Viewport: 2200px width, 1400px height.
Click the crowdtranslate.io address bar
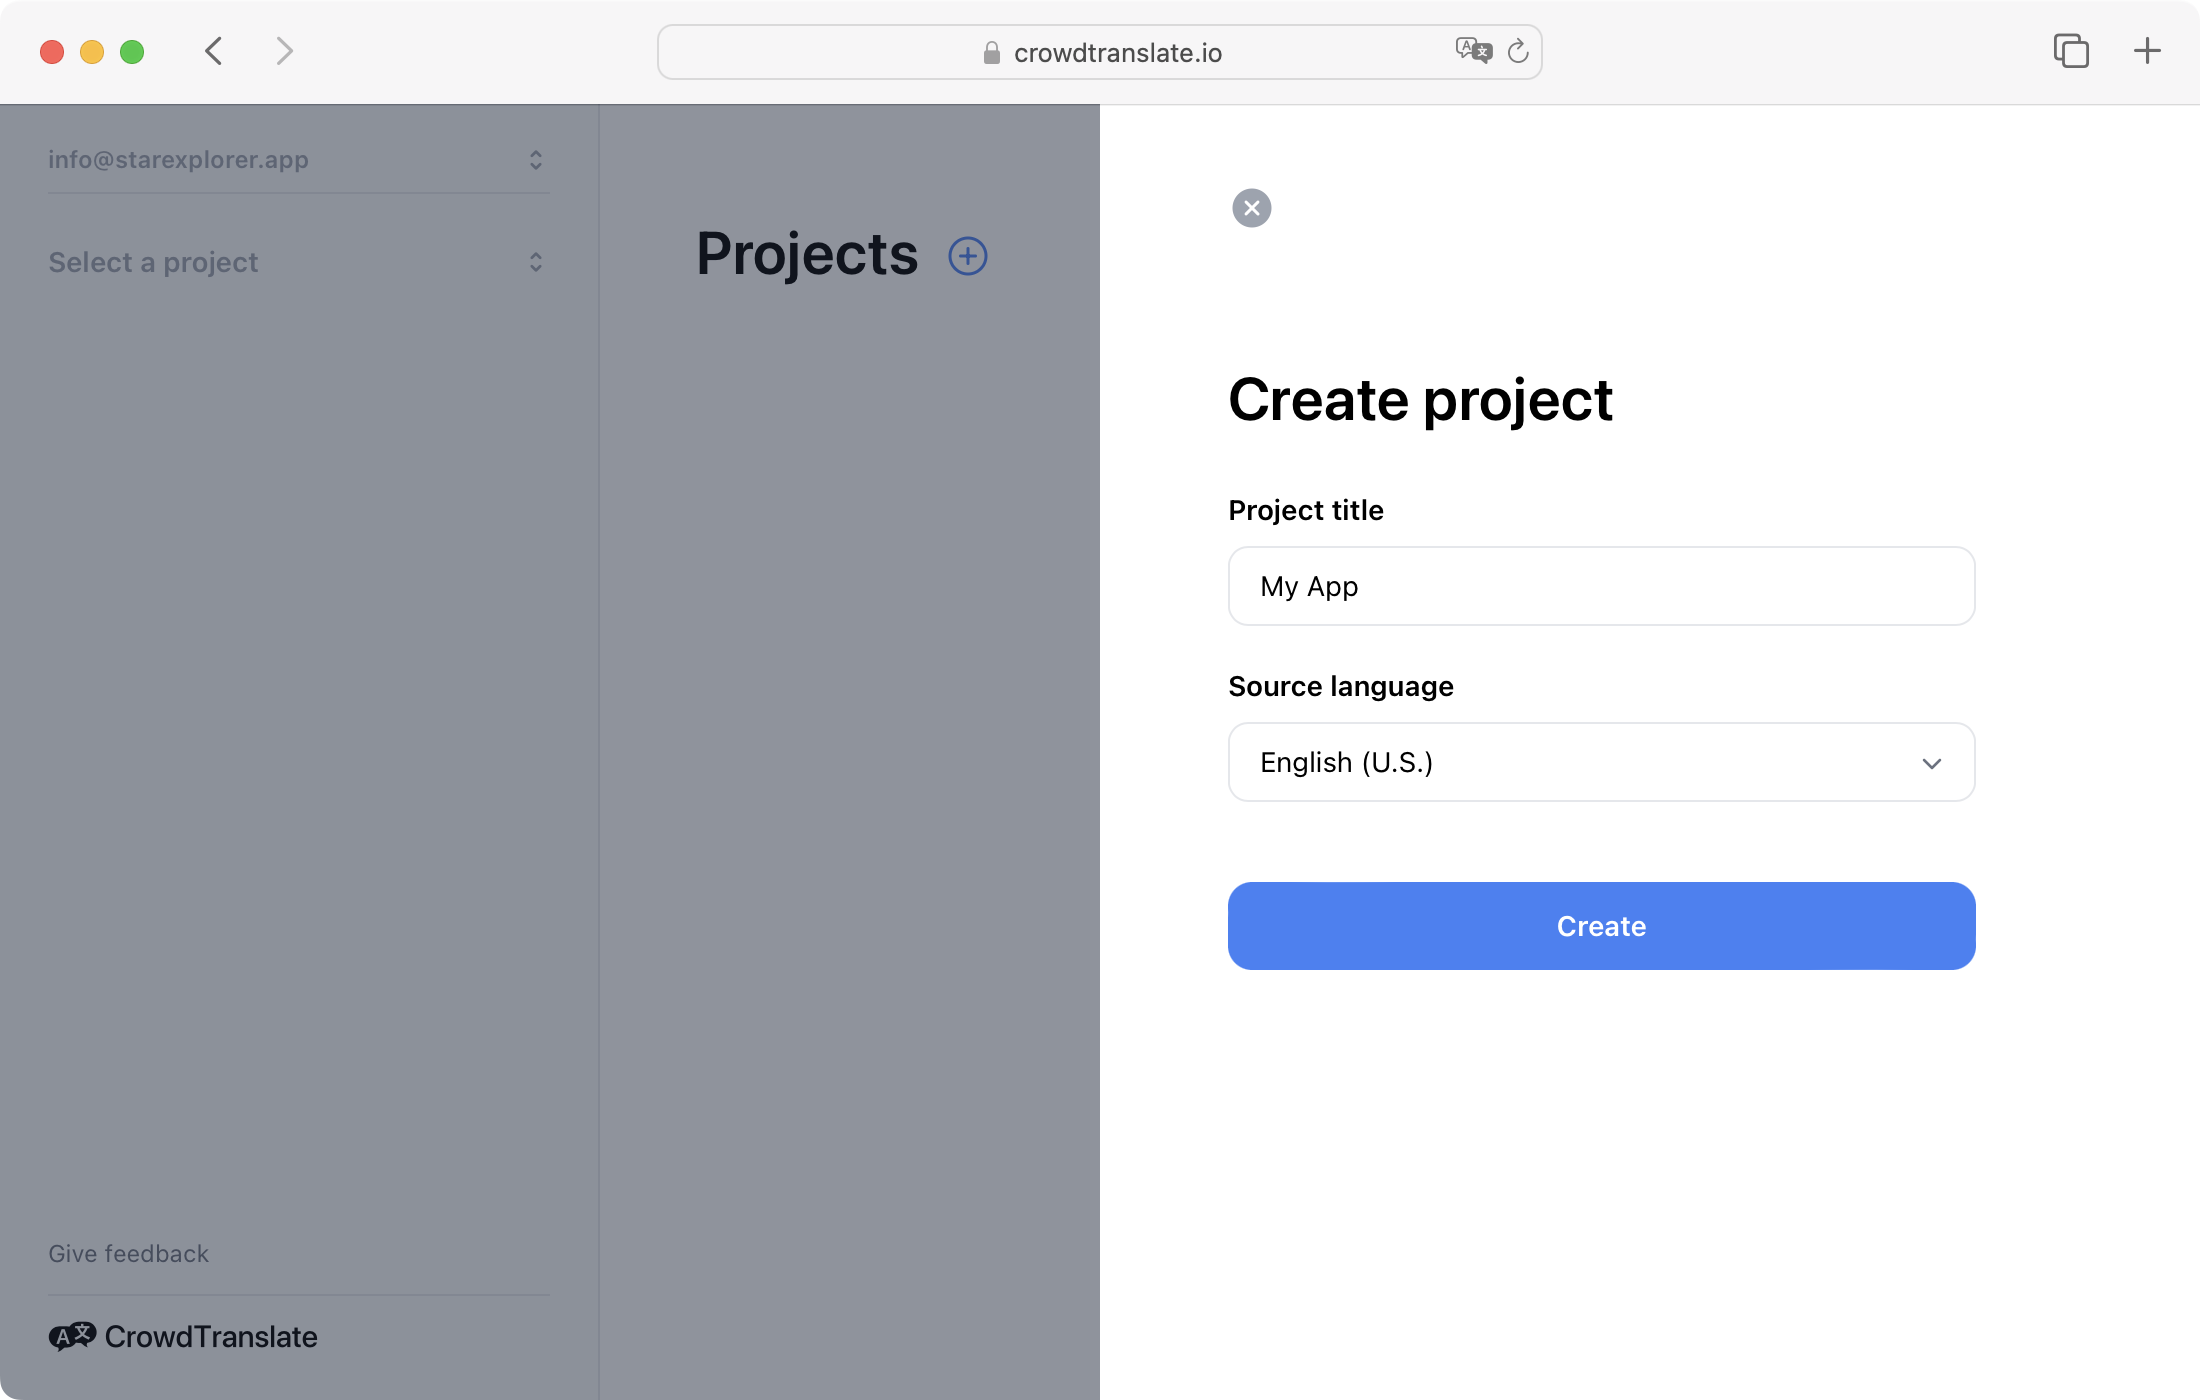[x=1117, y=53]
